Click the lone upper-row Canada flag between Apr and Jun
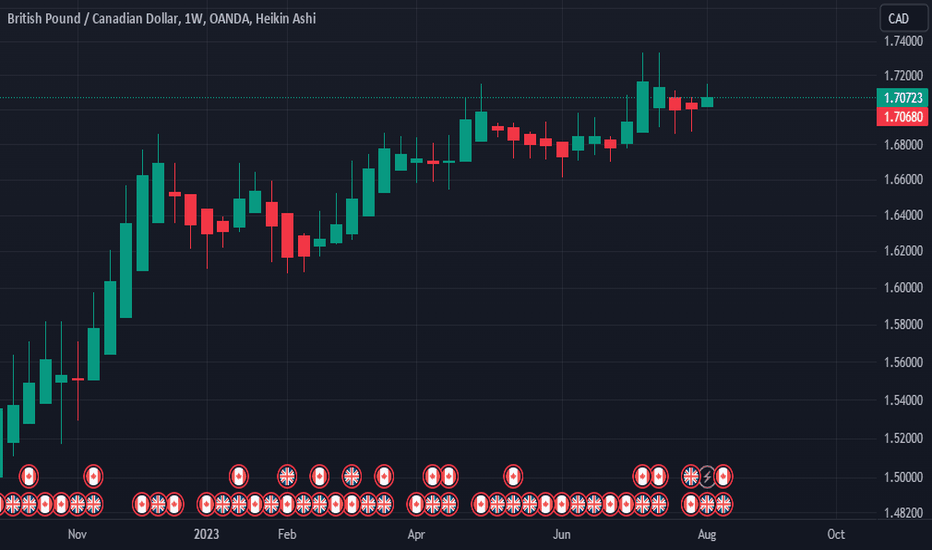The image size is (932, 550). (x=513, y=476)
